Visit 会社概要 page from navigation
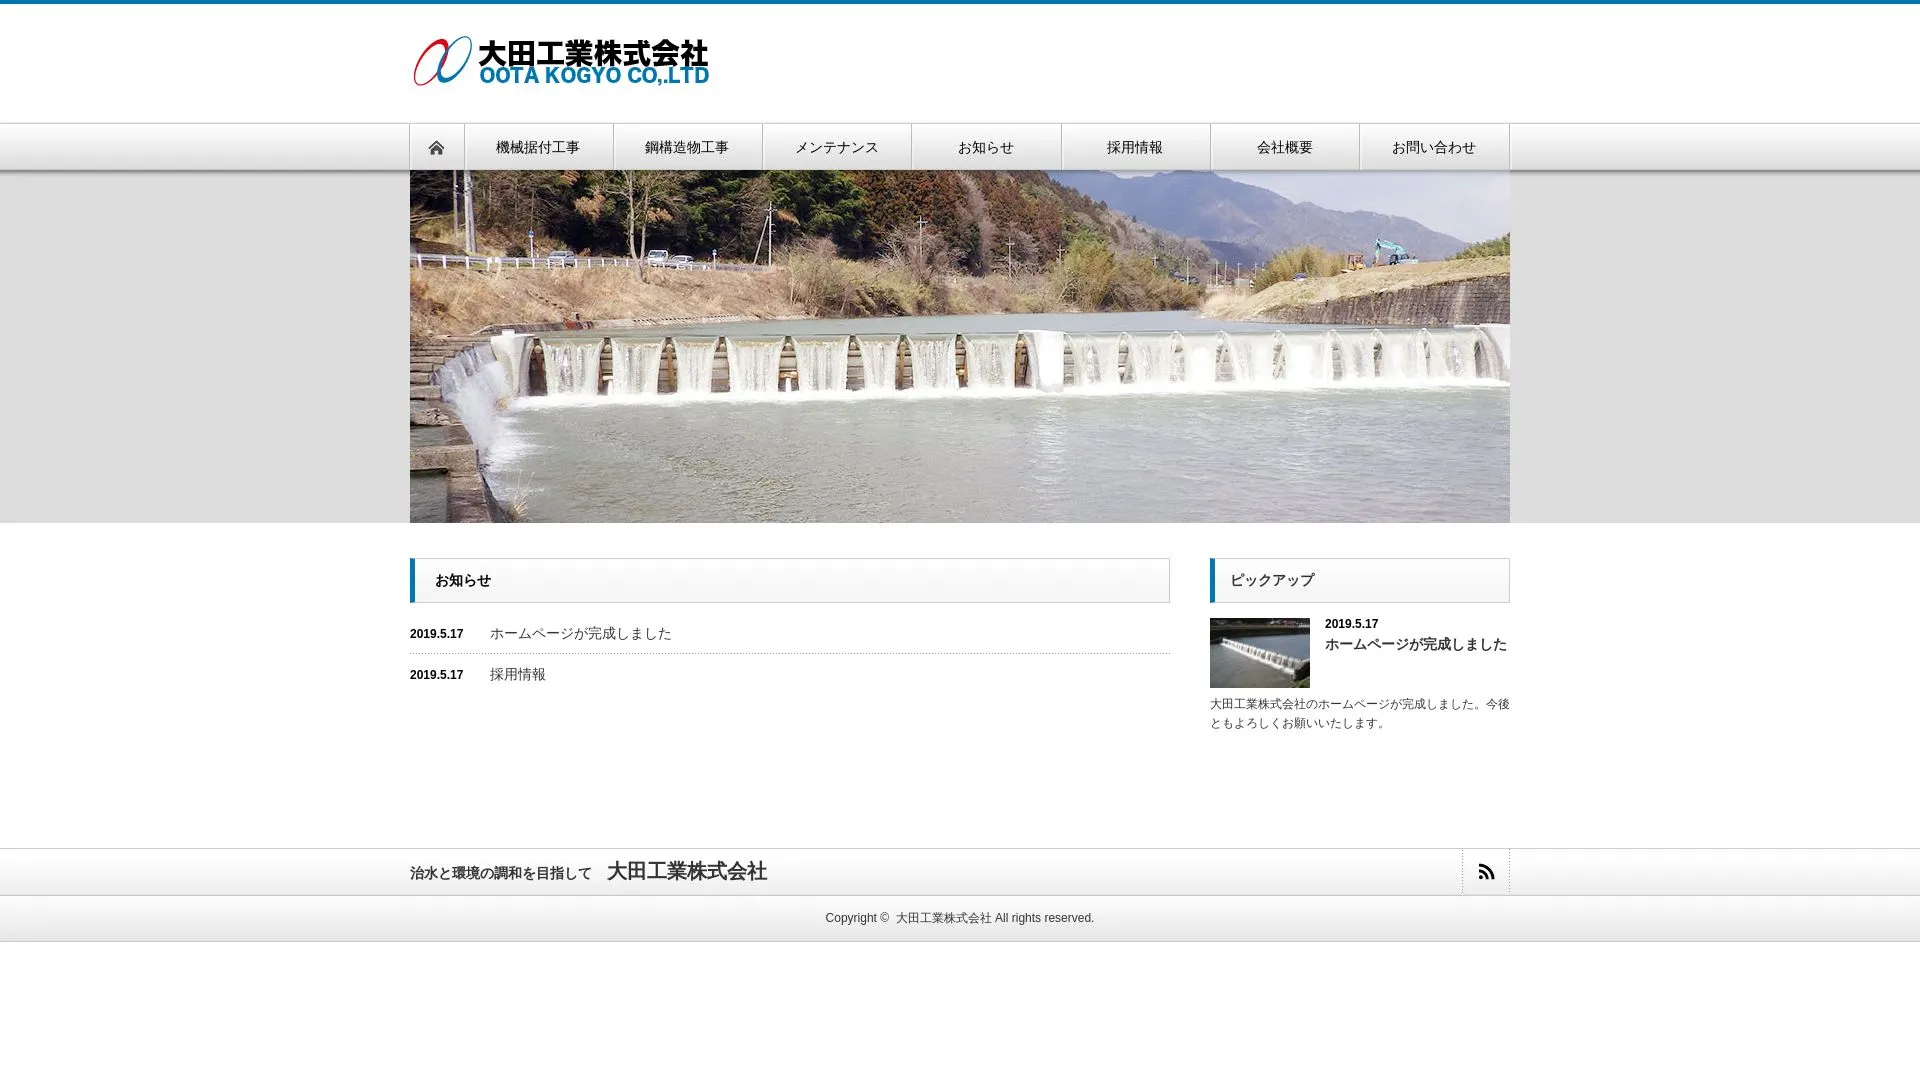This screenshot has height=1080, width=1920. tap(1285, 147)
